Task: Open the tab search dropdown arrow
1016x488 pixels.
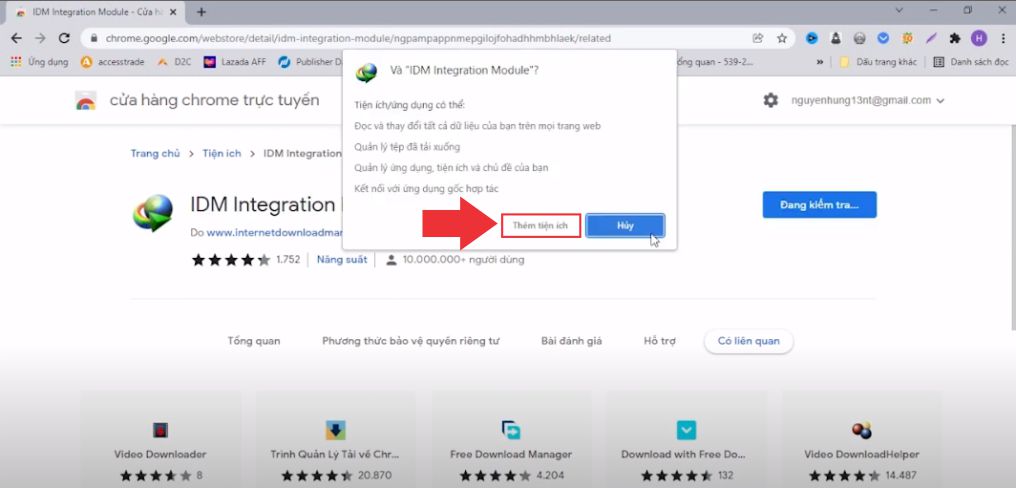Action: click(899, 10)
